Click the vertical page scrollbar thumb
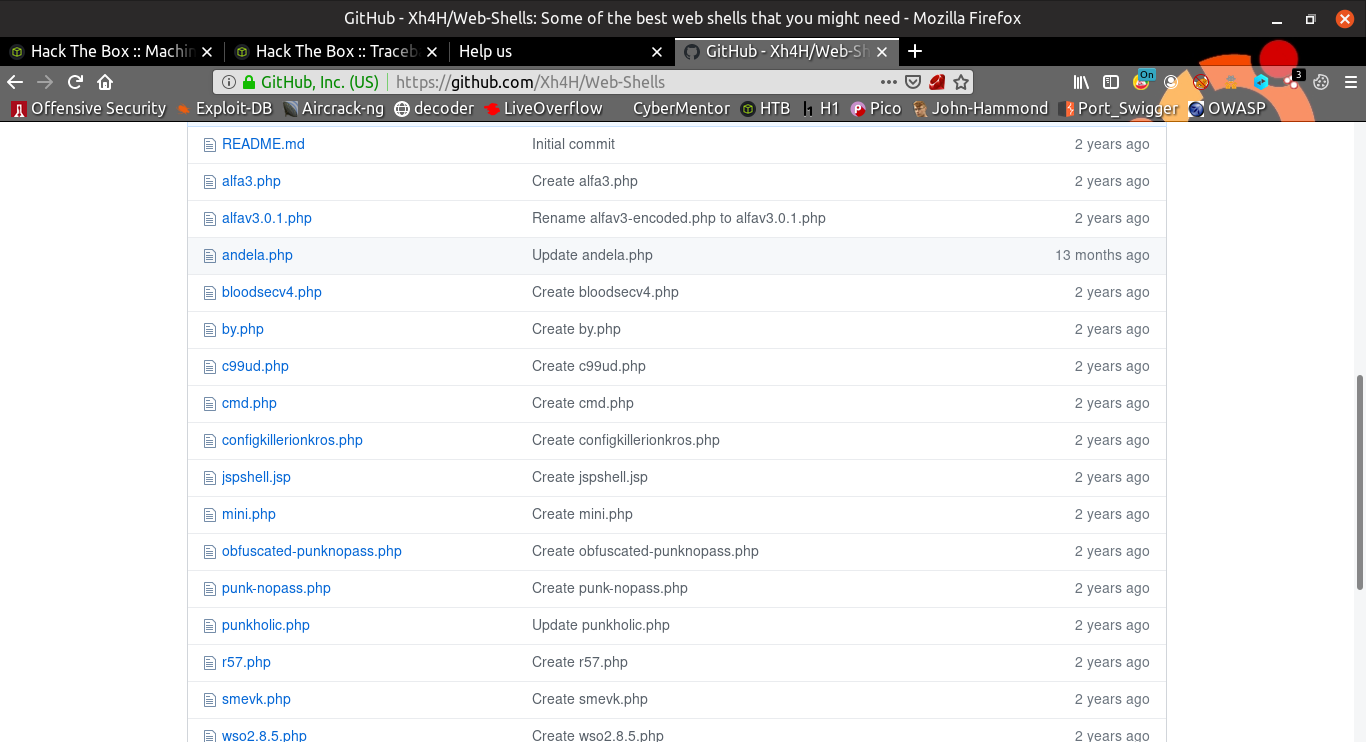 [1359, 482]
